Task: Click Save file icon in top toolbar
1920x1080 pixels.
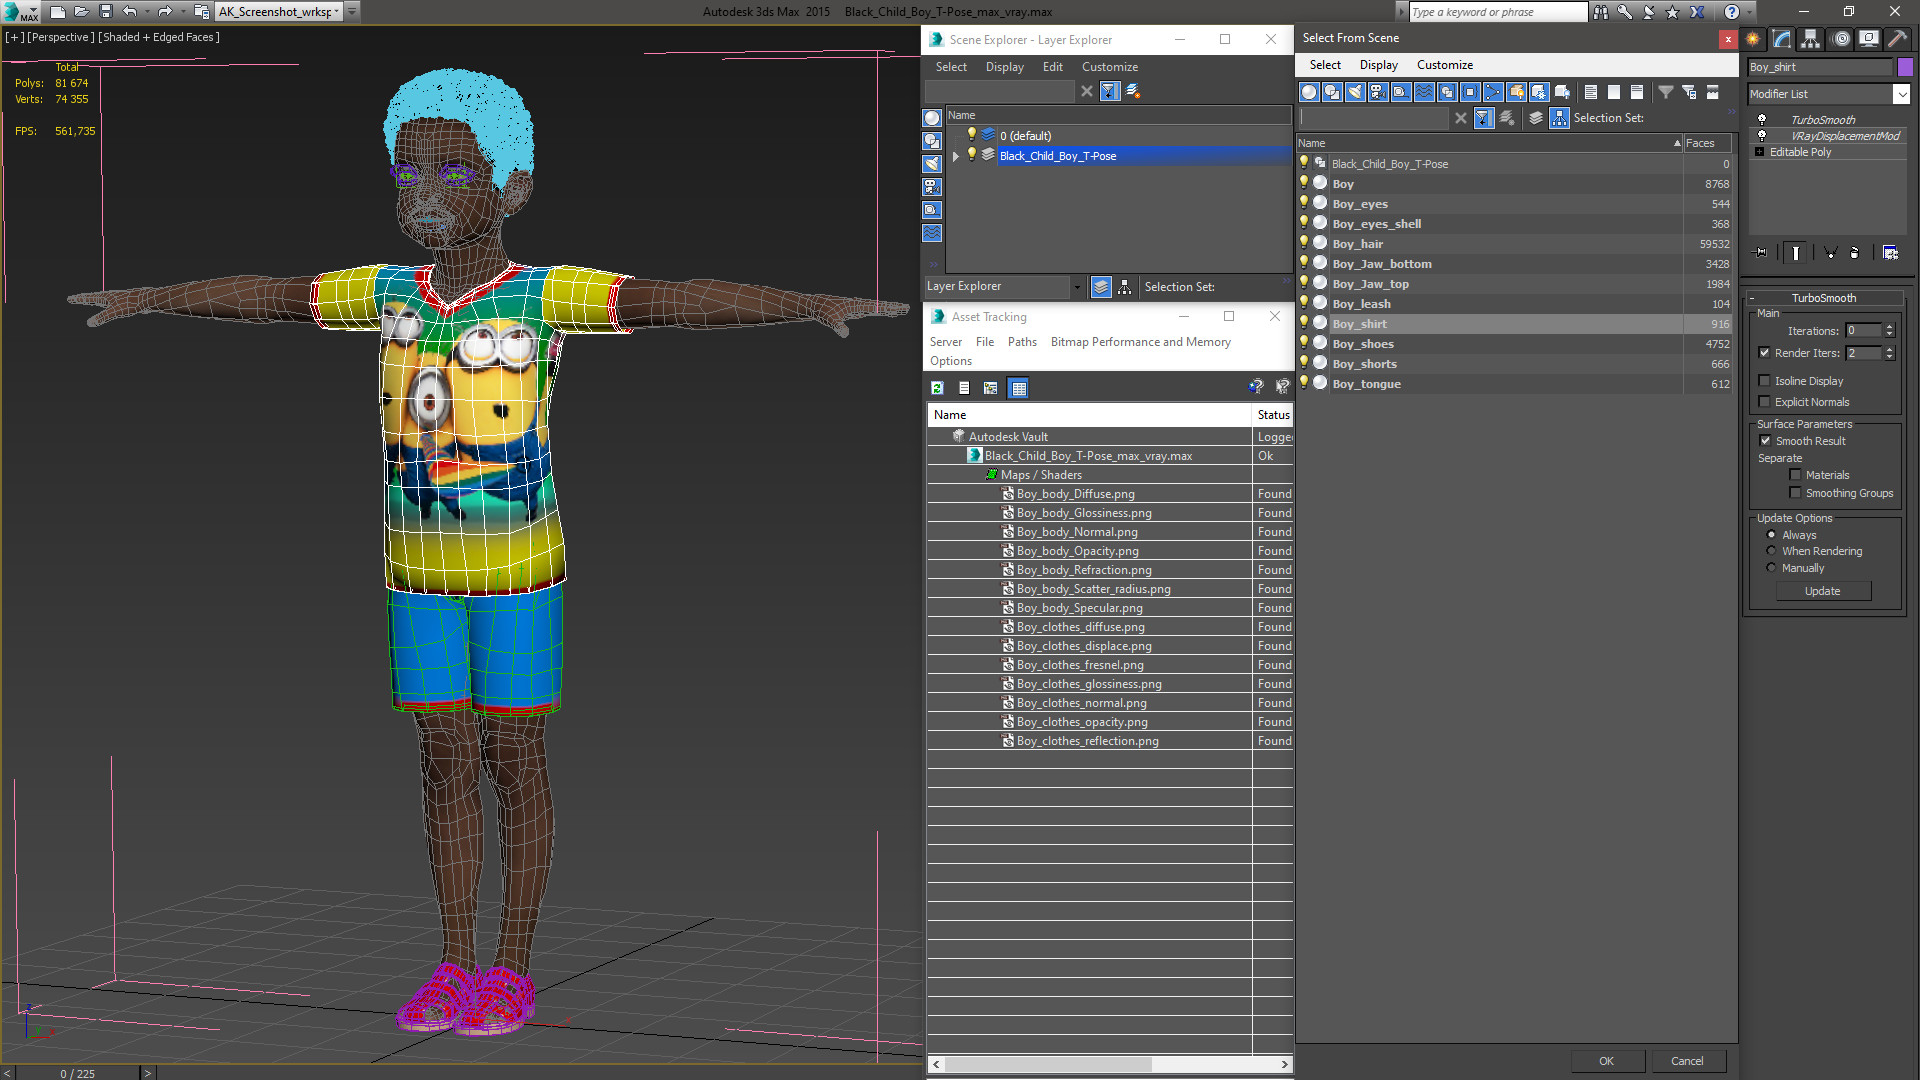Action: (x=106, y=12)
